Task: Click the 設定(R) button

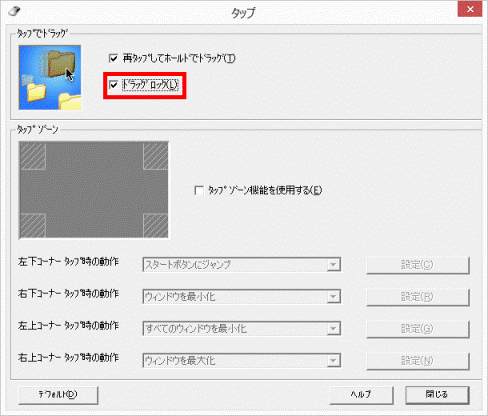Action: coord(418,297)
